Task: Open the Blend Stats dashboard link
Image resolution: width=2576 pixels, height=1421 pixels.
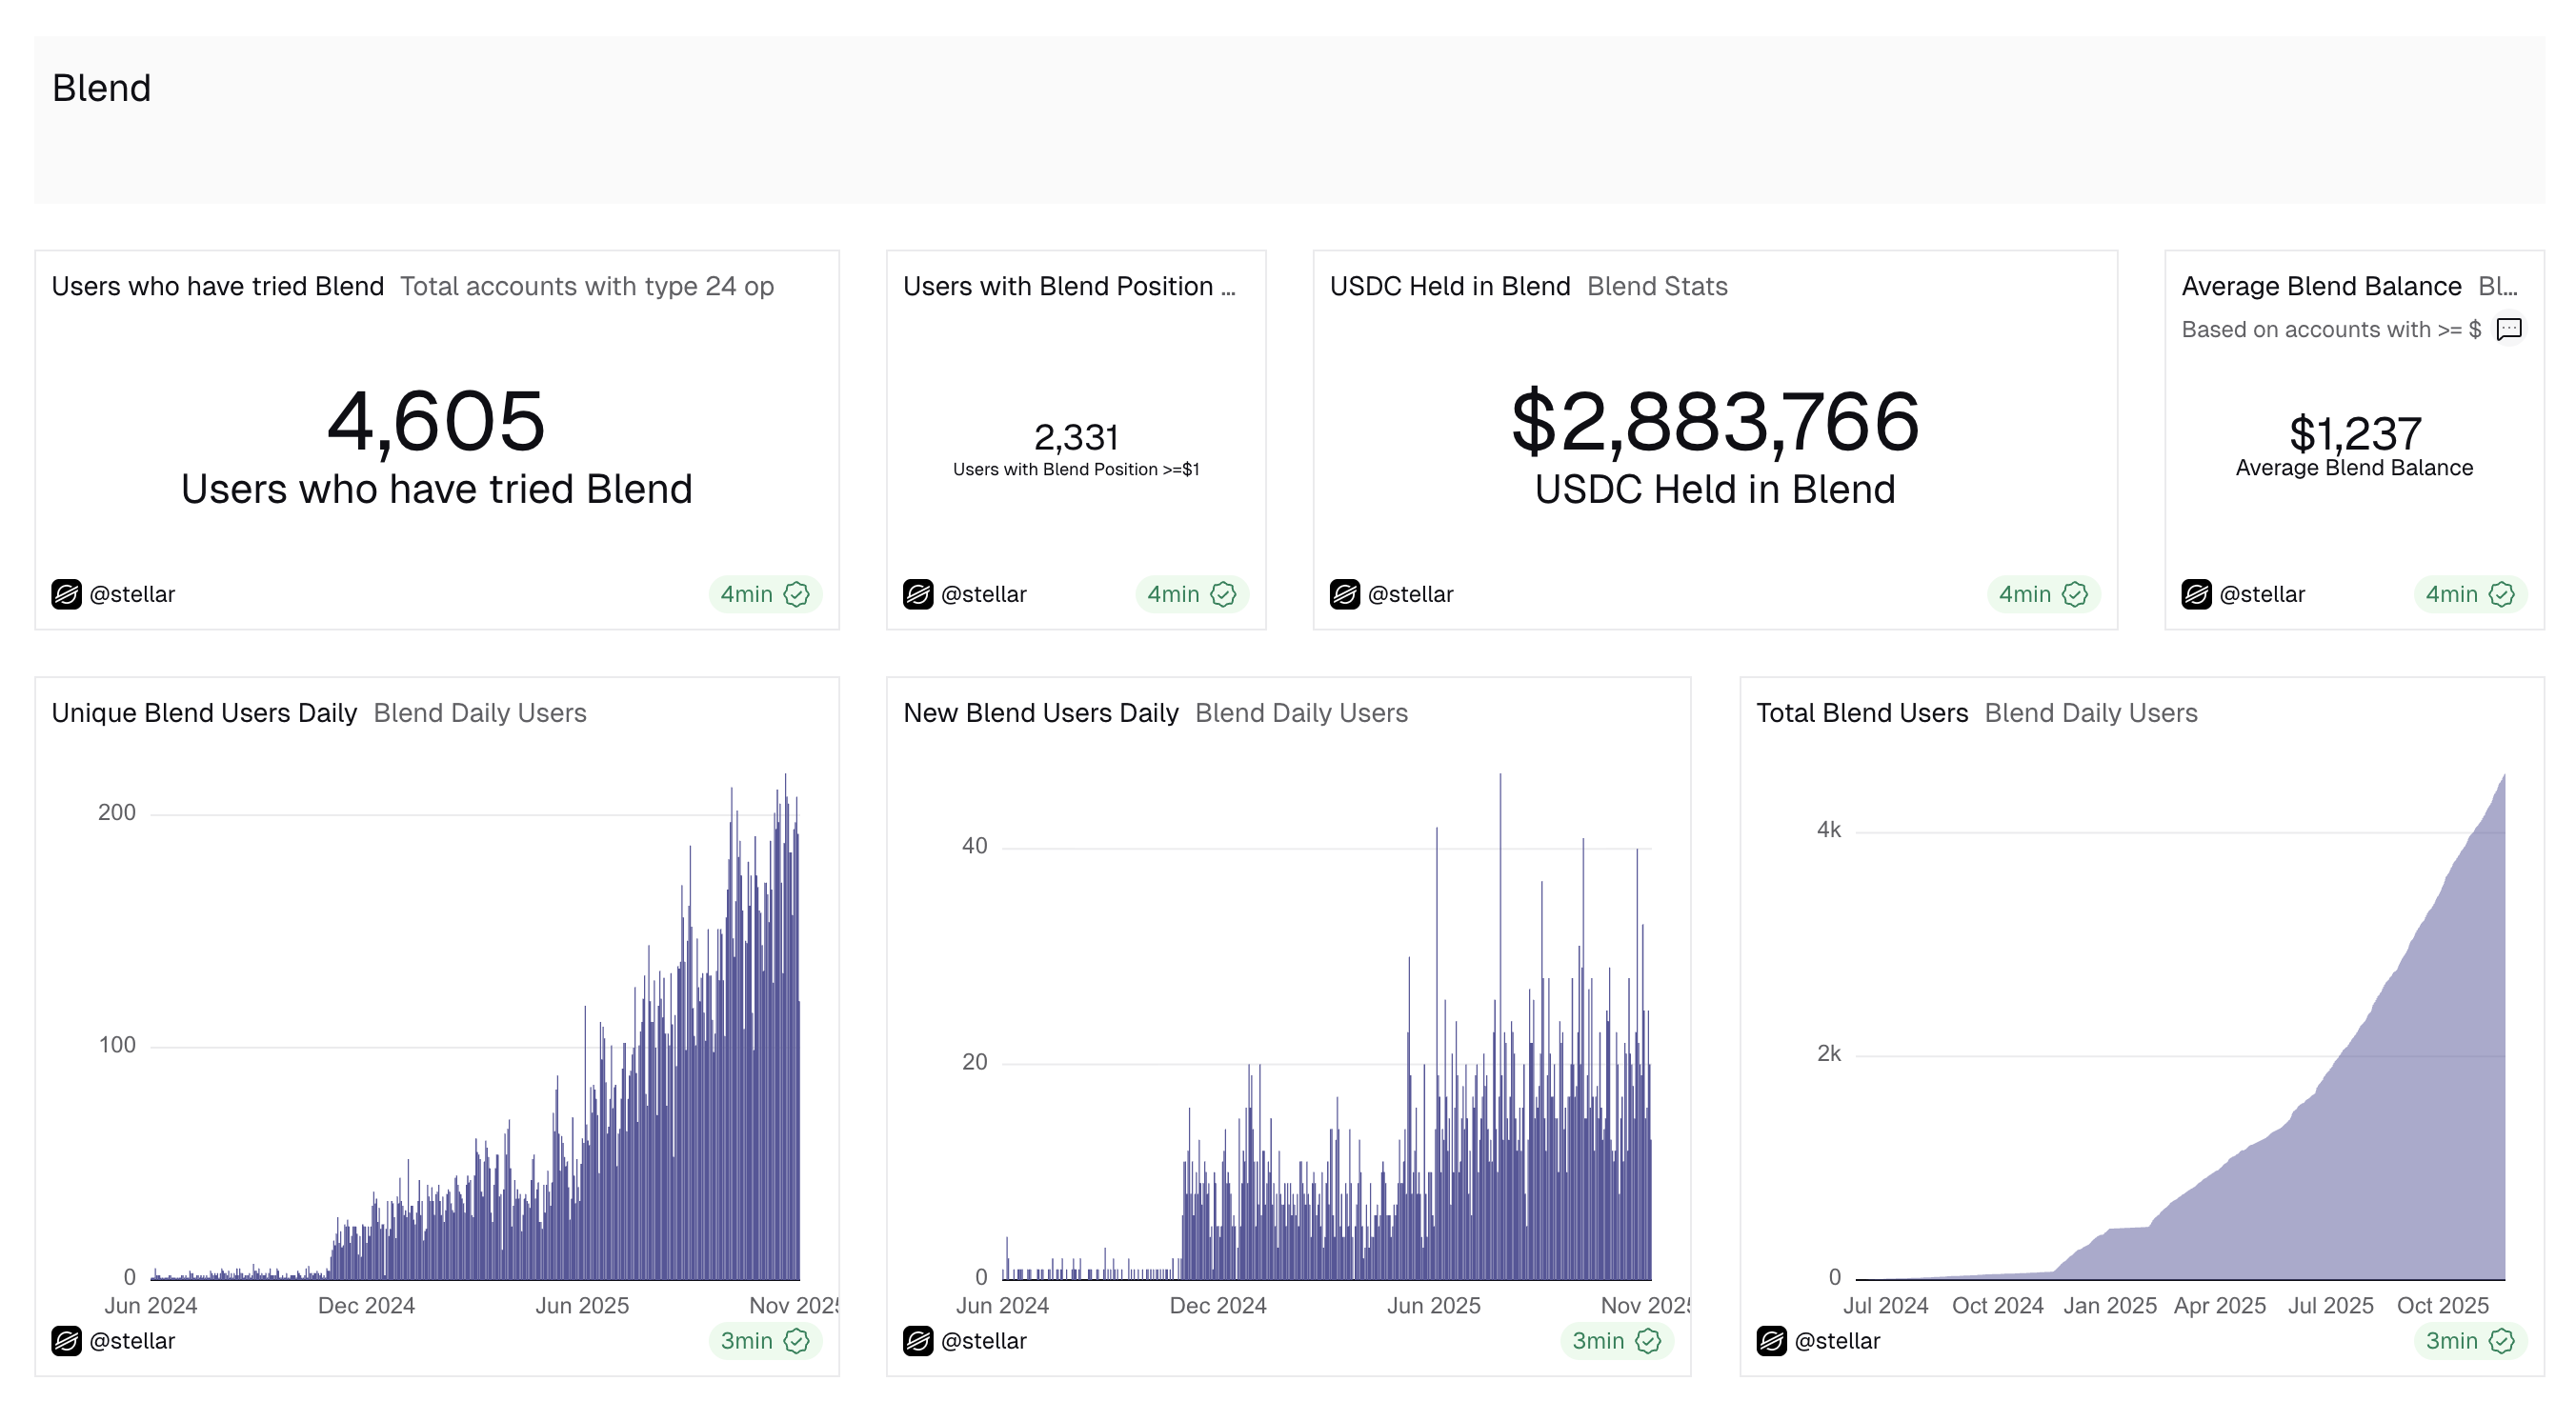Action: [x=1656, y=286]
